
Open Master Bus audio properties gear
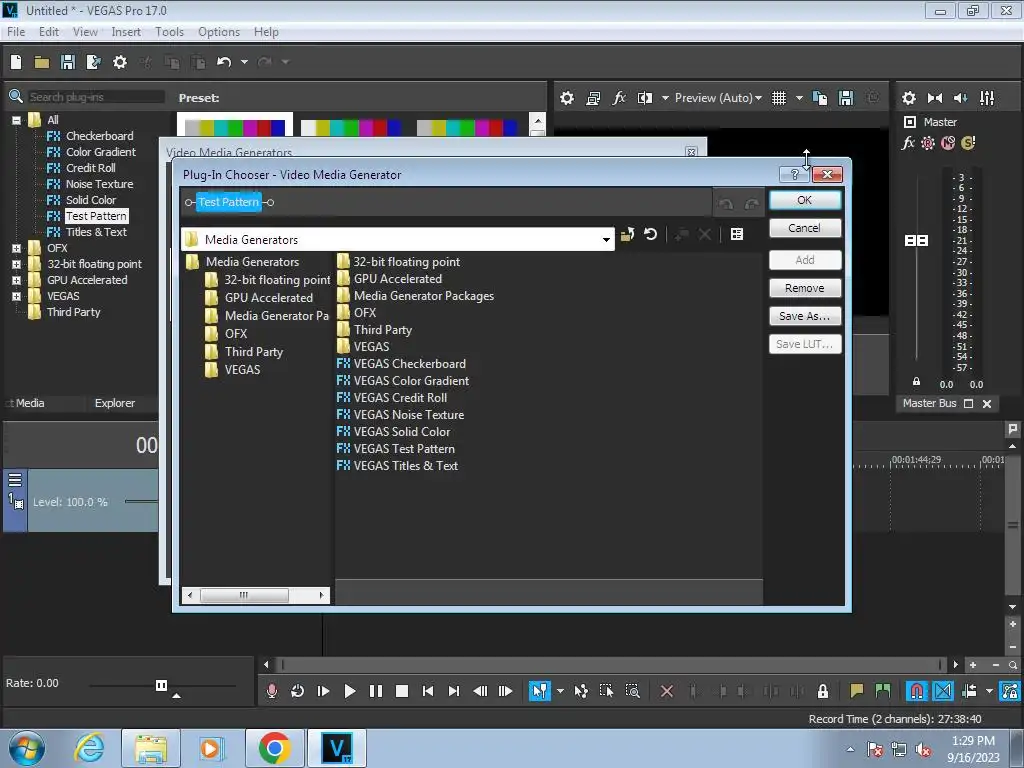tap(908, 98)
